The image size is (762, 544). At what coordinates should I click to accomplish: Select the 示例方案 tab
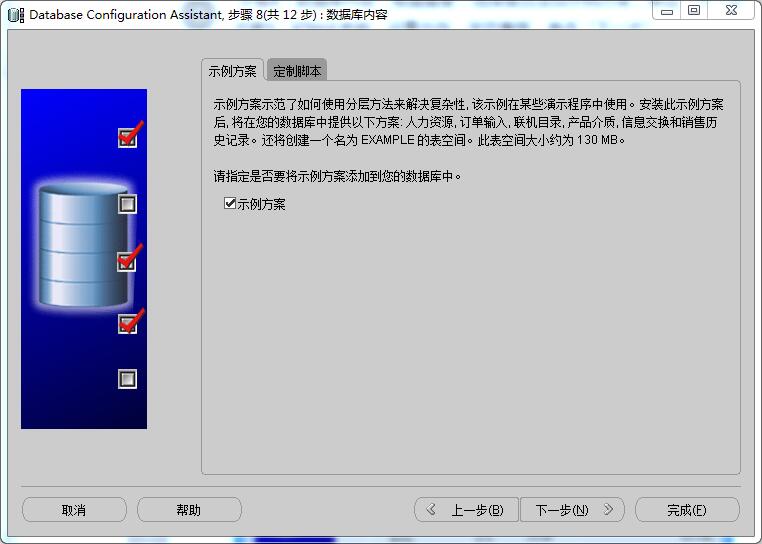tap(232, 71)
